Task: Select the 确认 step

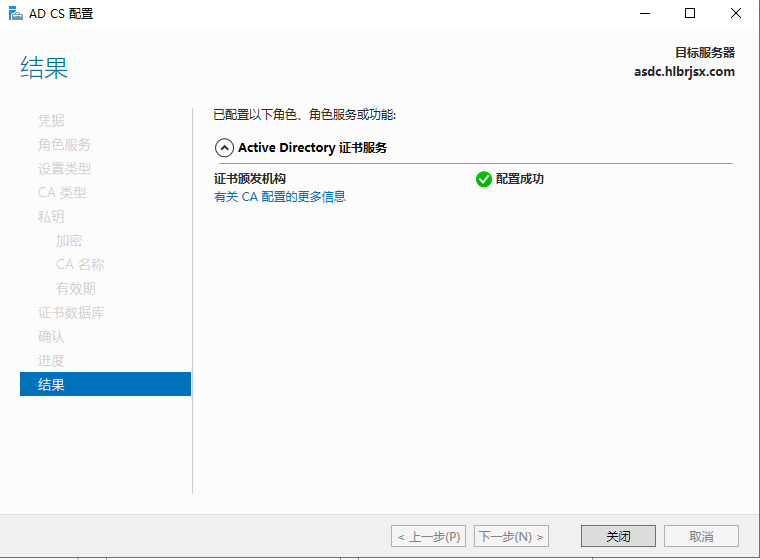Action: [x=51, y=336]
